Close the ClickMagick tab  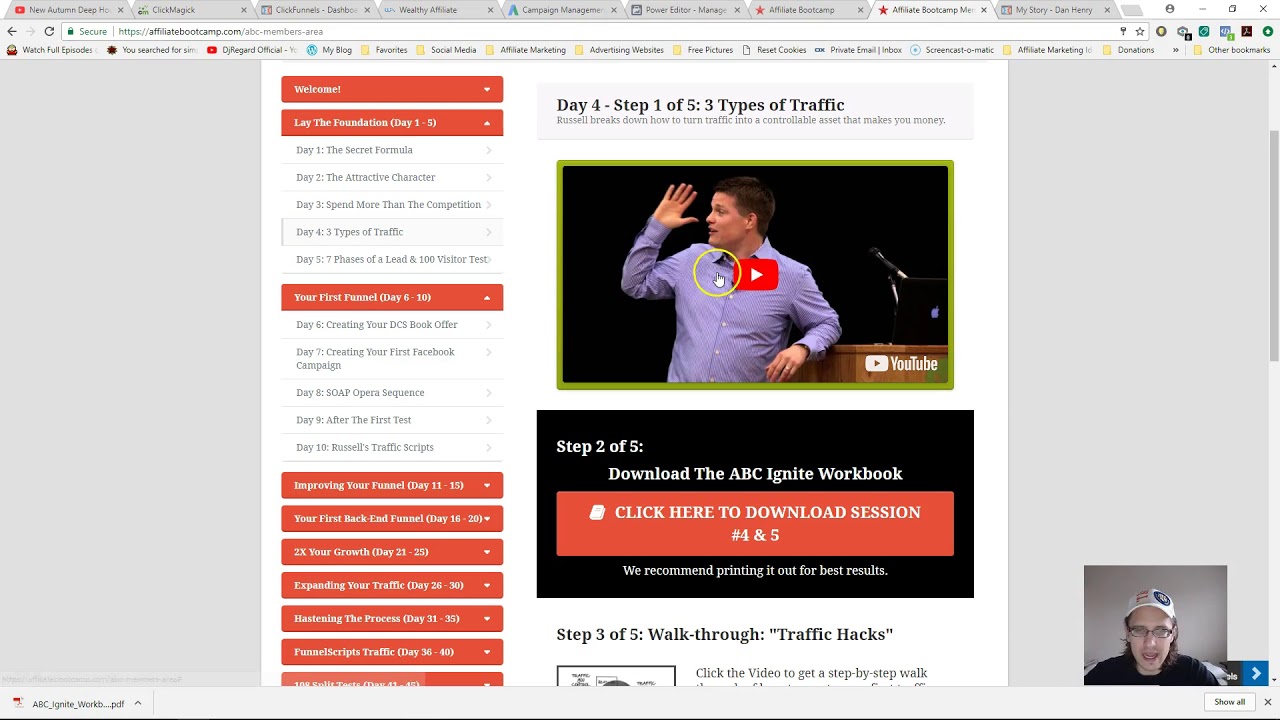(244, 10)
